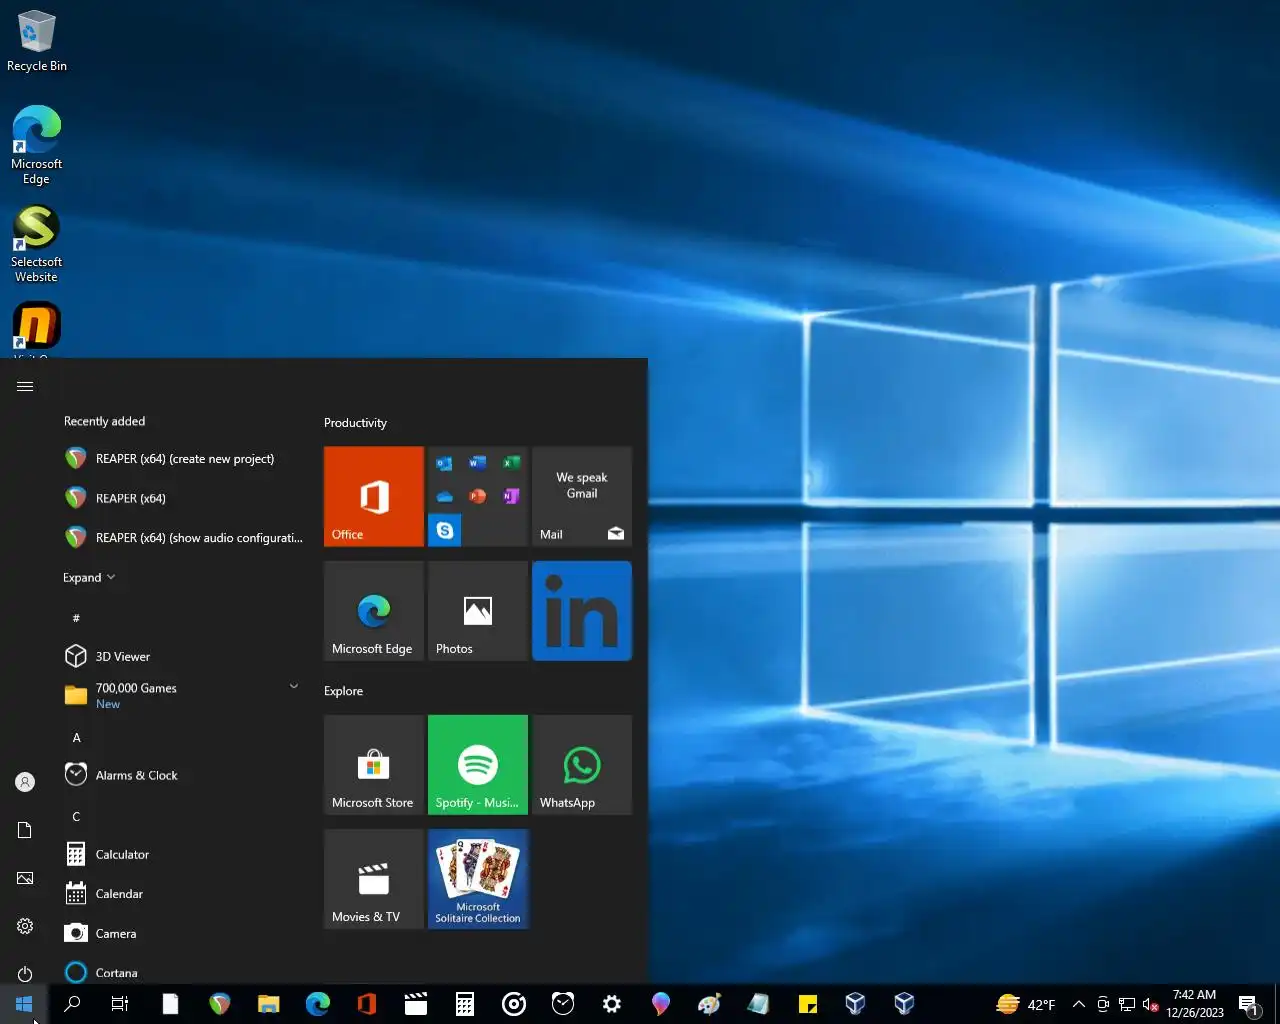
Task: Click the A letter heading in app list
Action: [x=76, y=737]
